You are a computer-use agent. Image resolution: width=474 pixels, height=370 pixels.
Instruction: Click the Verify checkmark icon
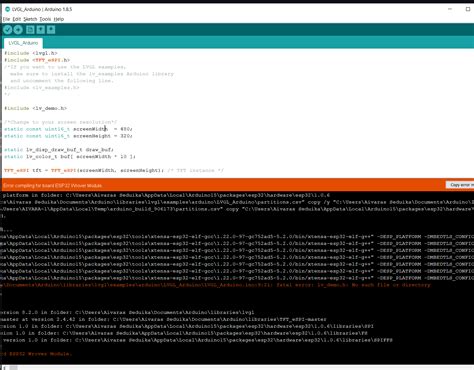tap(8, 30)
